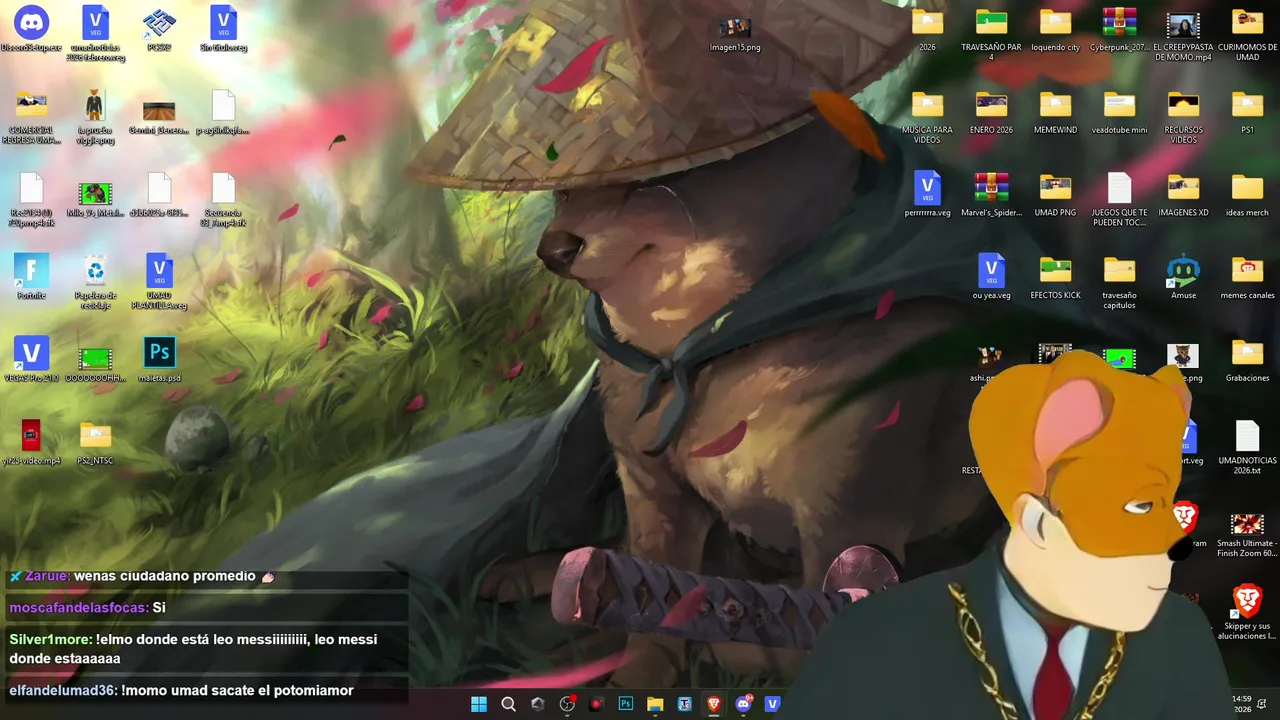The width and height of the screenshot is (1280, 720).
Task: Open VEGAS Pro from the taskbar
Action: click(x=772, y=704)
